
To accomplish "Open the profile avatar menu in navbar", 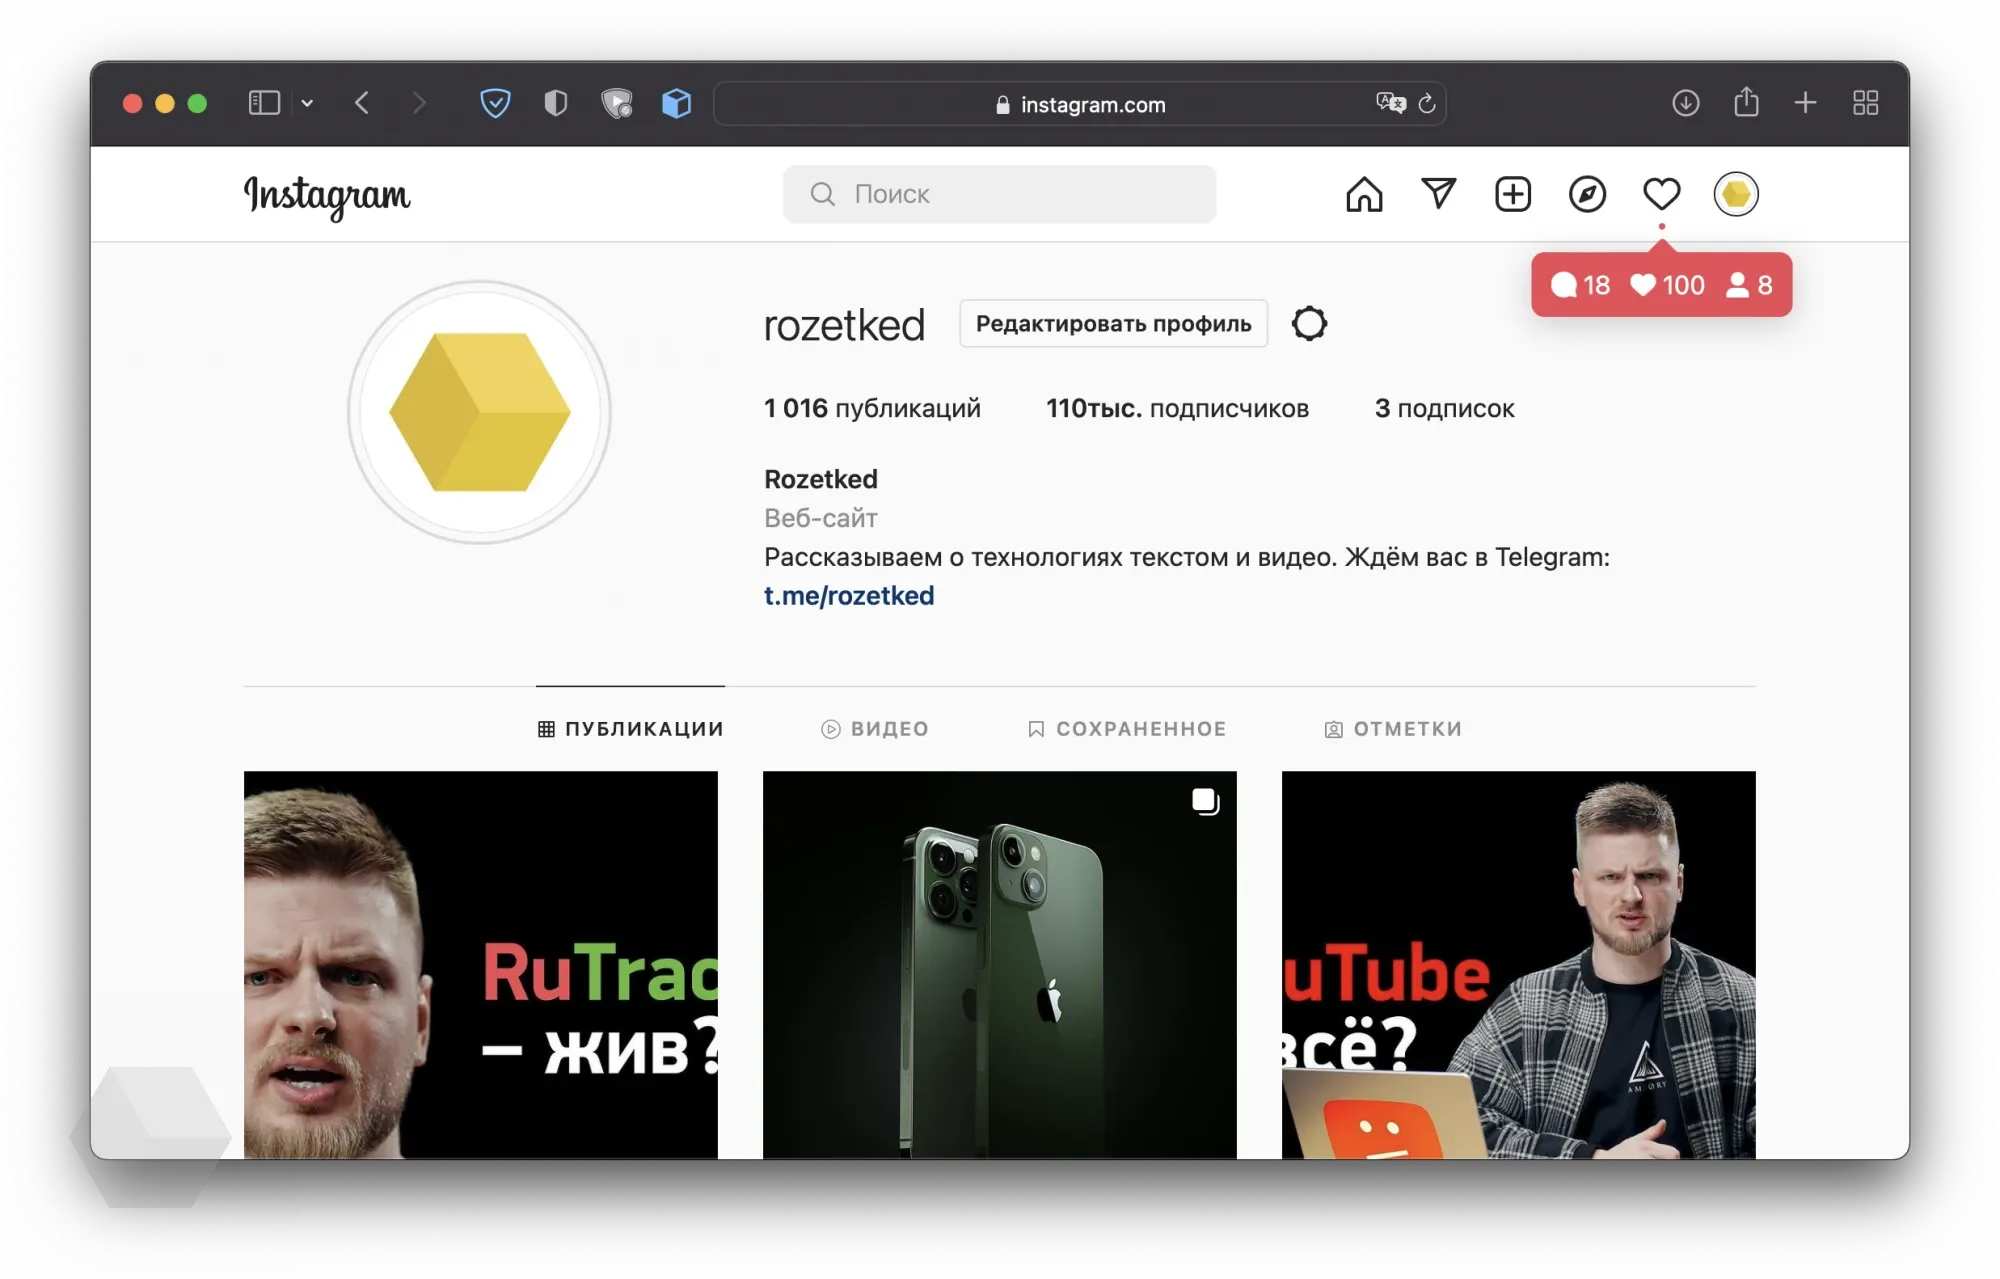I will click(x=1736, y=194).
